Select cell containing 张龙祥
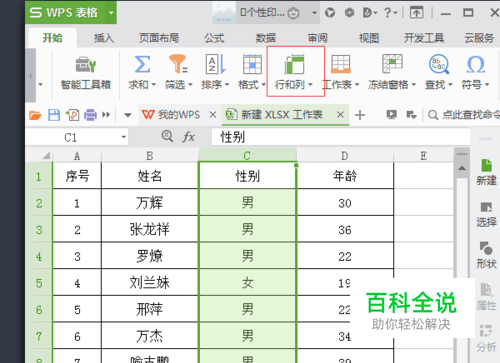 (x=150, y=230)
